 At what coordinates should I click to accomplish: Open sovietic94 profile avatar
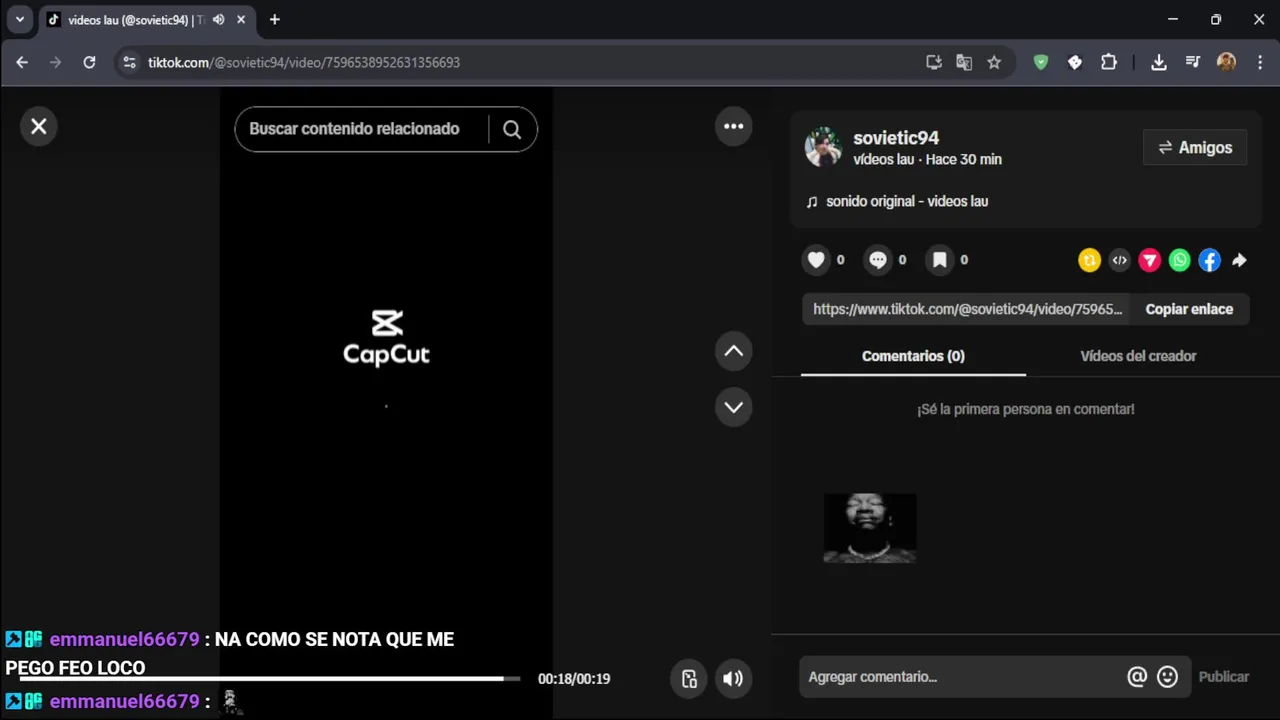point(823,147)
